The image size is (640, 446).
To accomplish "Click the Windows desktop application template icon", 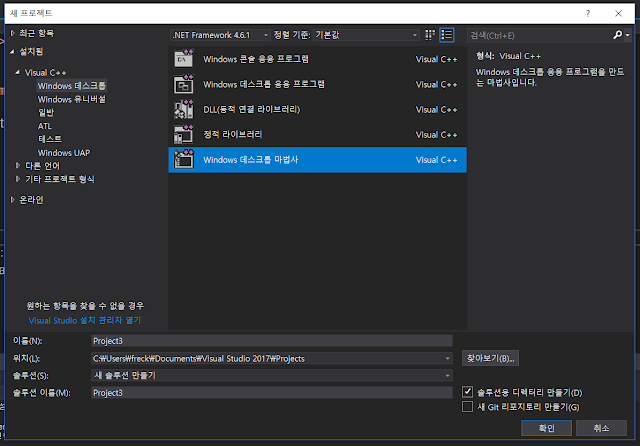I will click(184, 84).
